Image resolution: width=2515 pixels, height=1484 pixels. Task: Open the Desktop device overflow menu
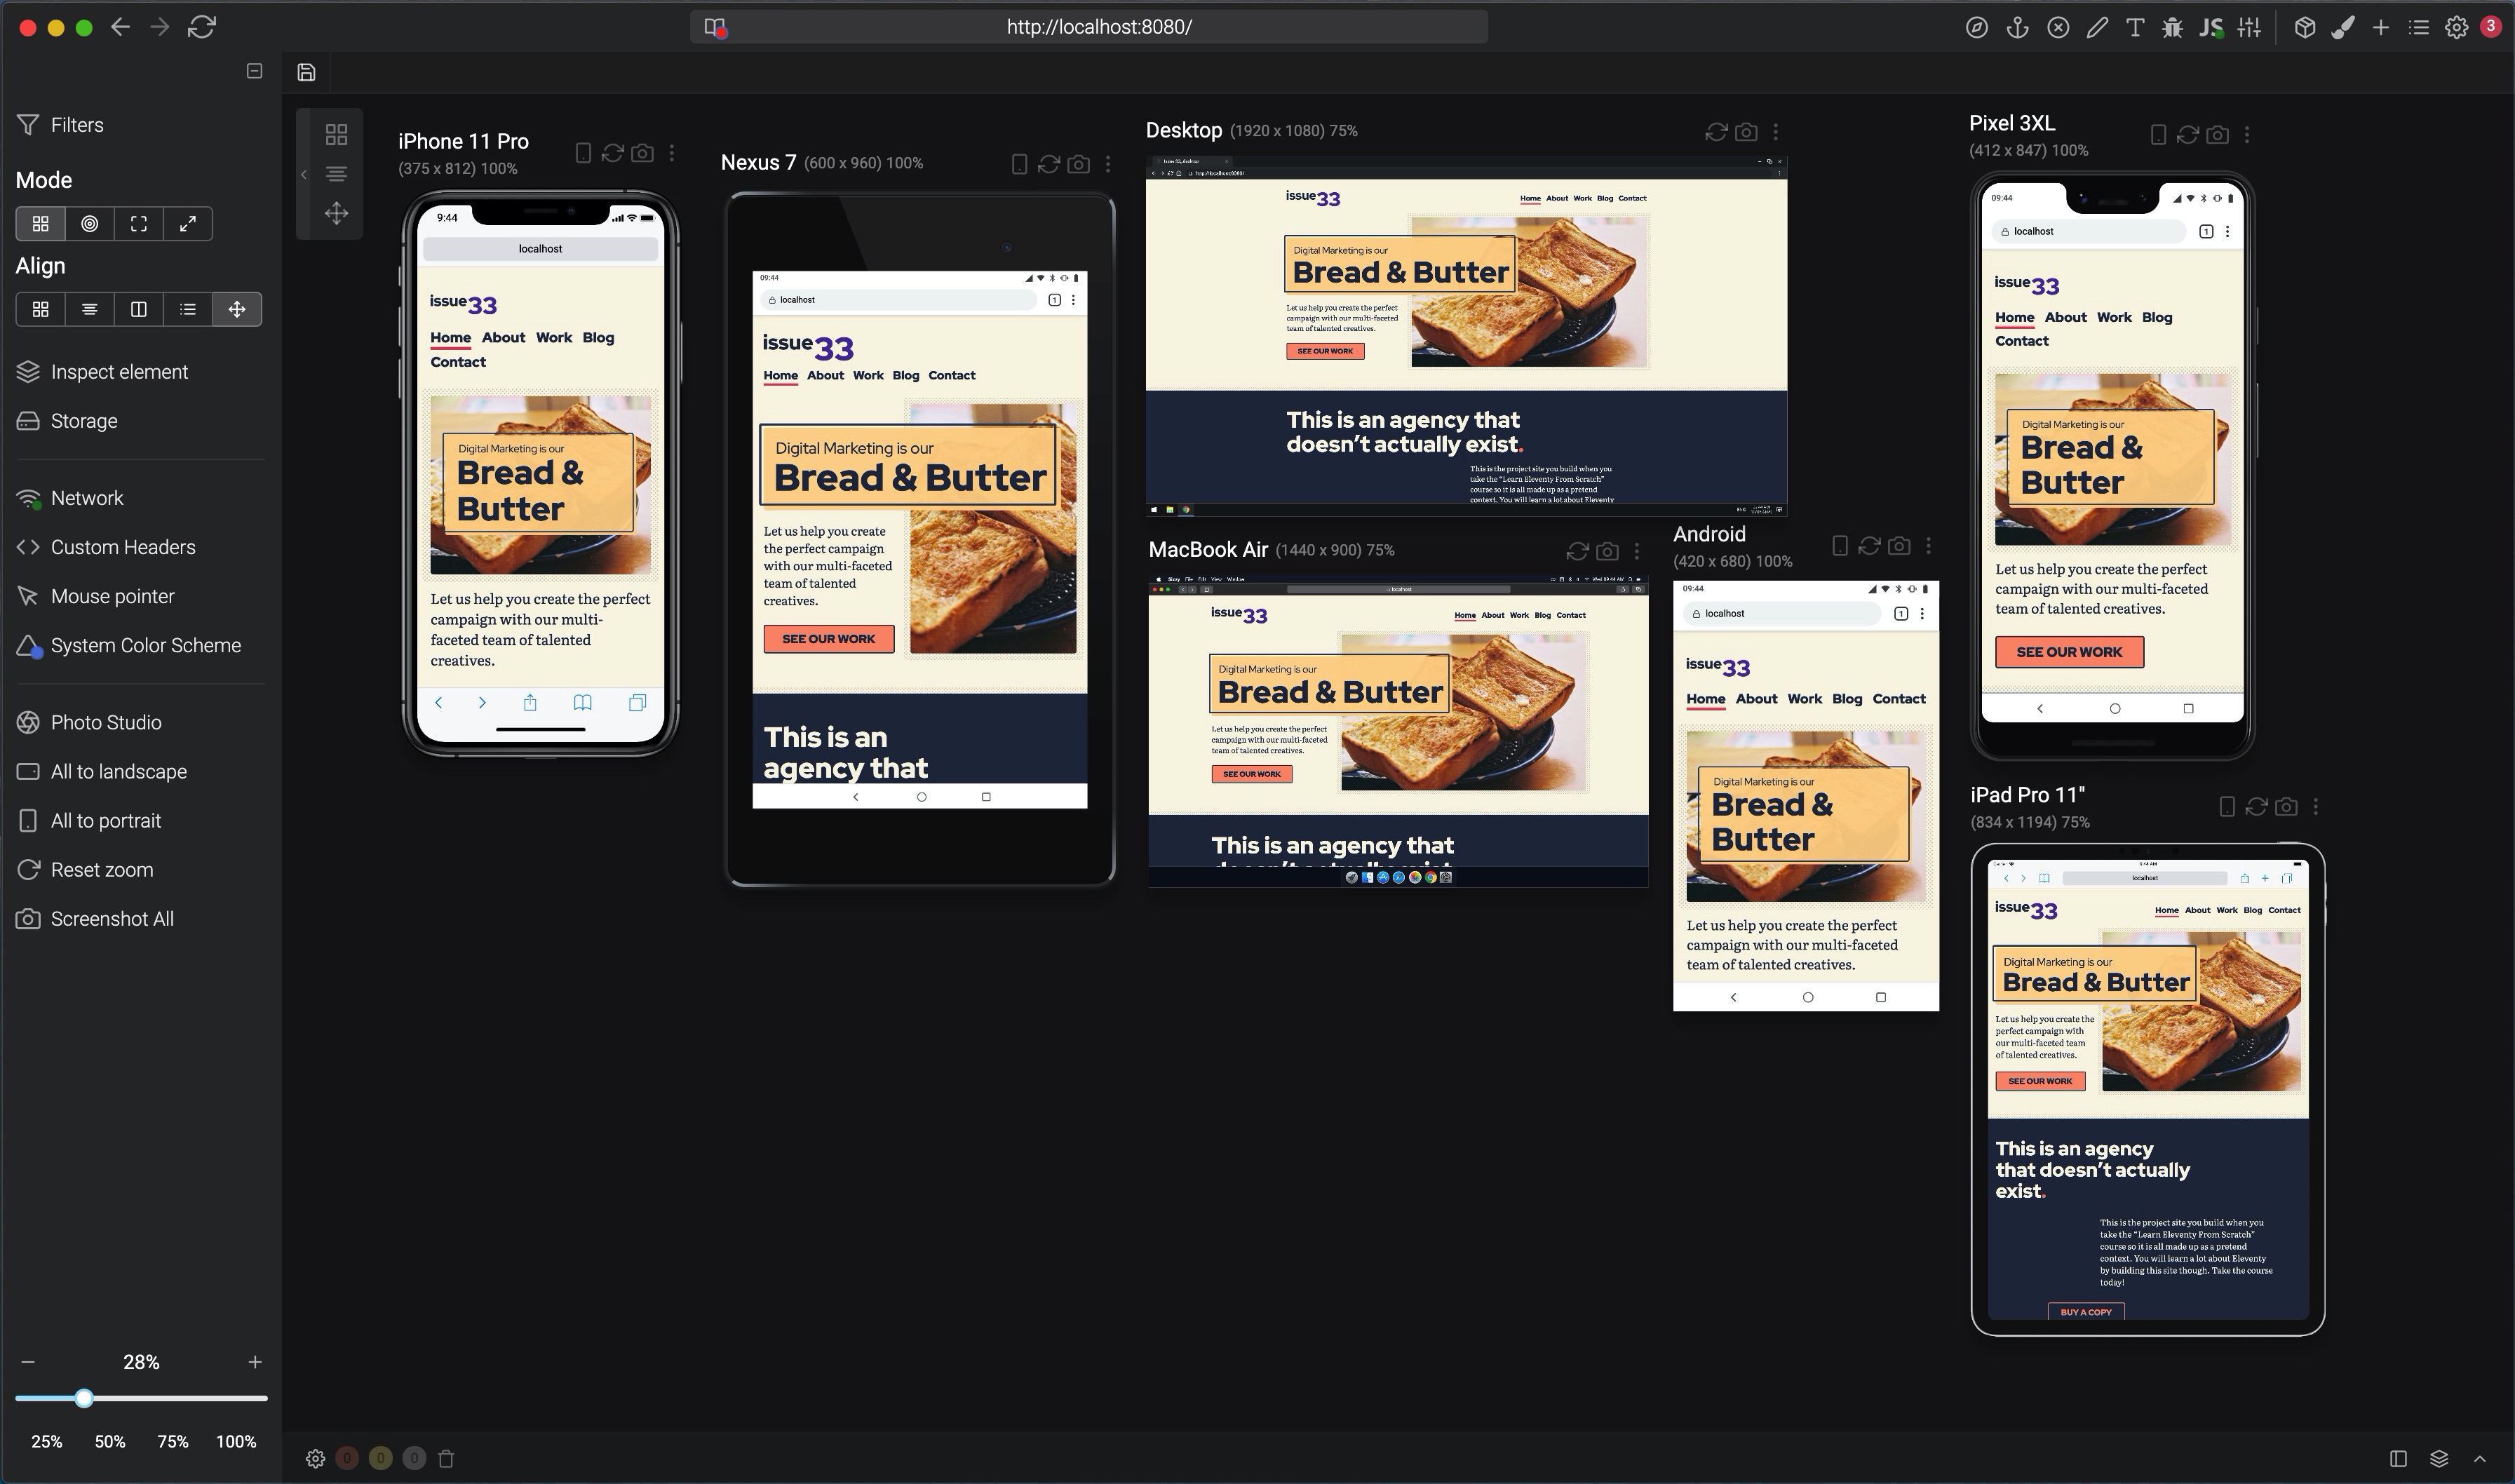(1776, 131)
